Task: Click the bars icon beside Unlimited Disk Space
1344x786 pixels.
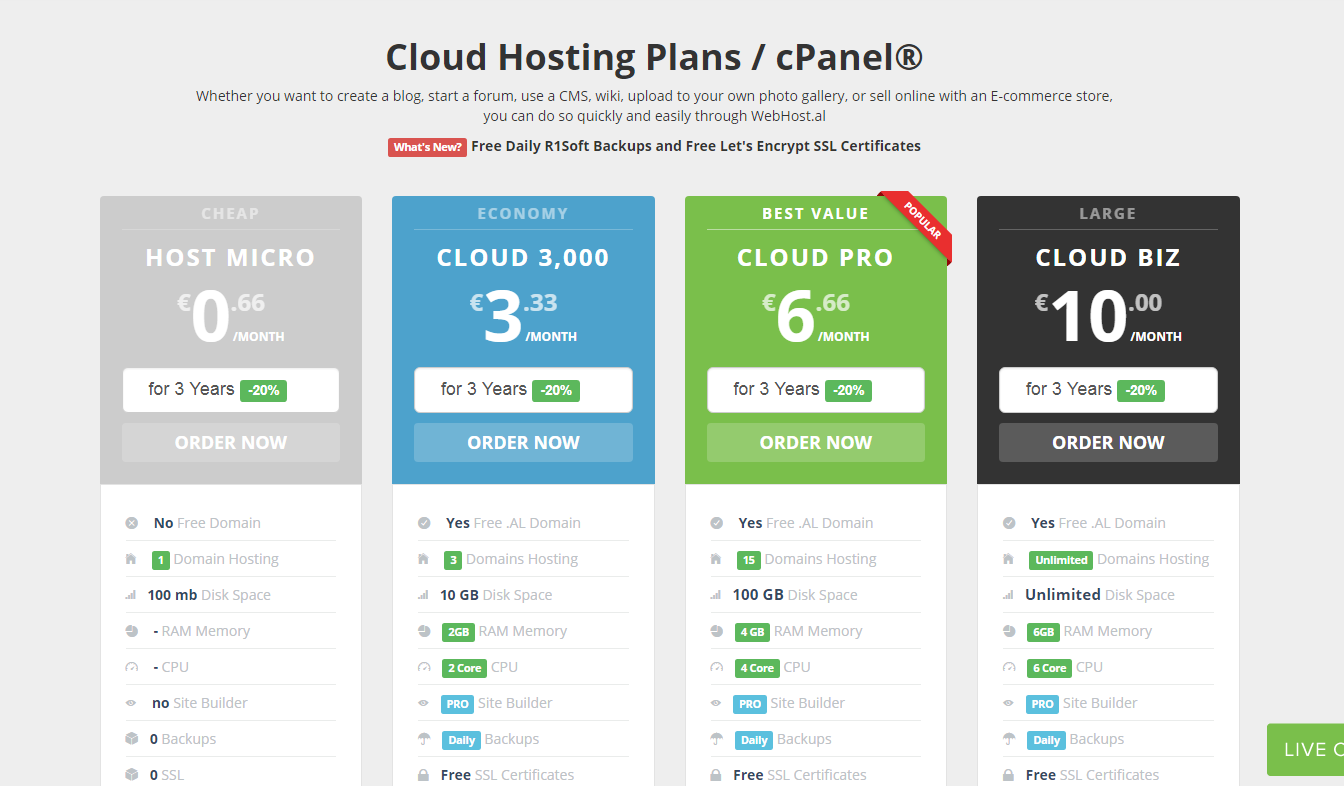Action: (x=1009, y=595)
